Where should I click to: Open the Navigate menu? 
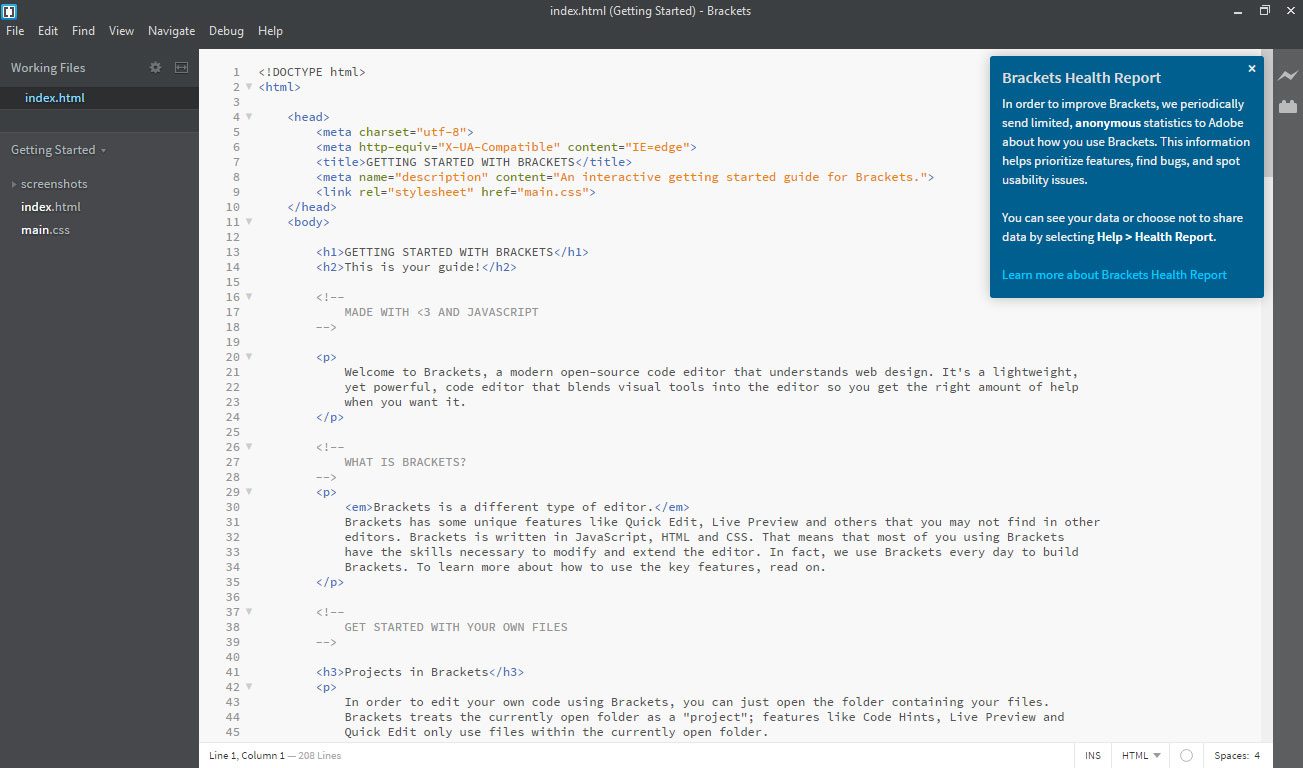point(171,30)
